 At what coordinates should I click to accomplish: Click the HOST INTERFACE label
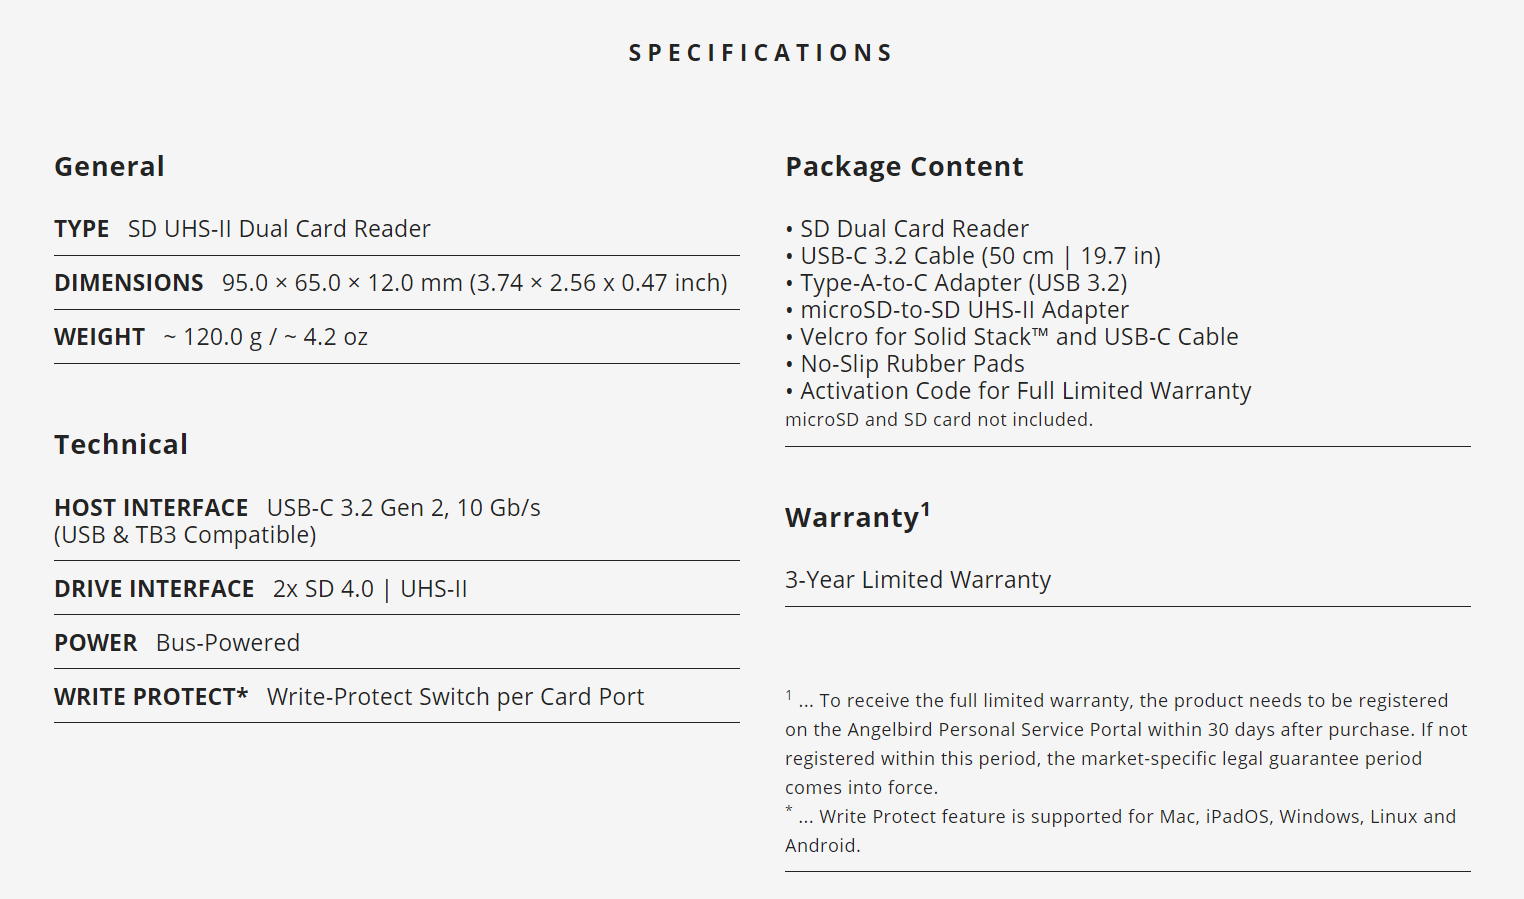151,508
